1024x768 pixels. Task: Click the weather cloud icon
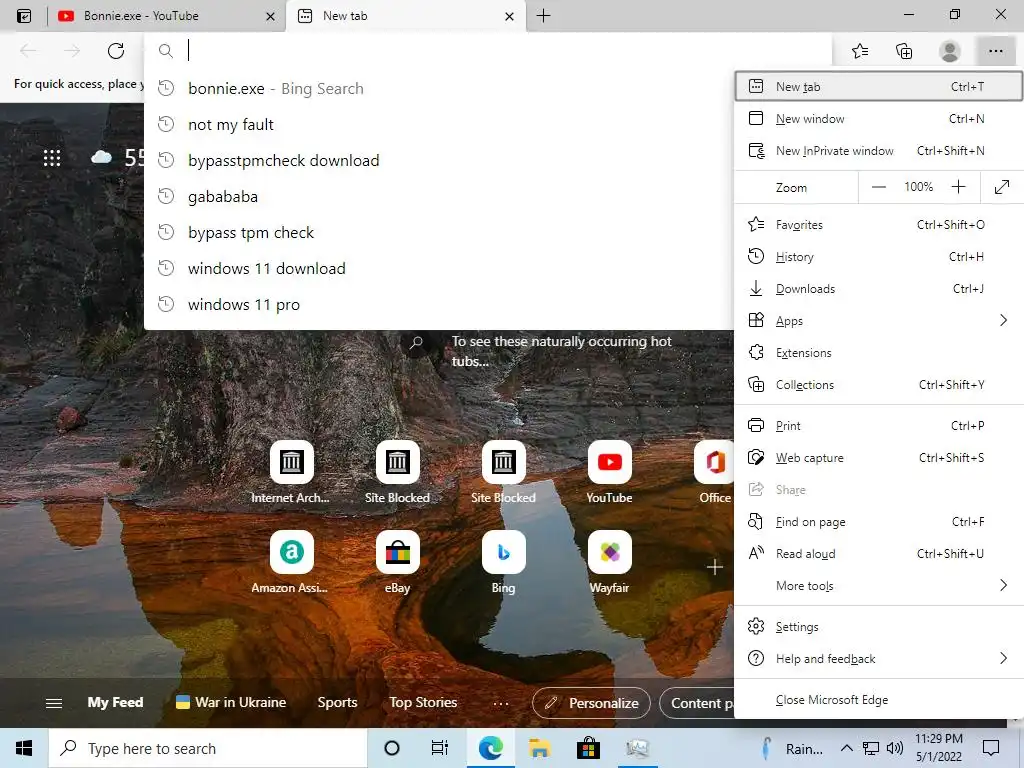101,157
